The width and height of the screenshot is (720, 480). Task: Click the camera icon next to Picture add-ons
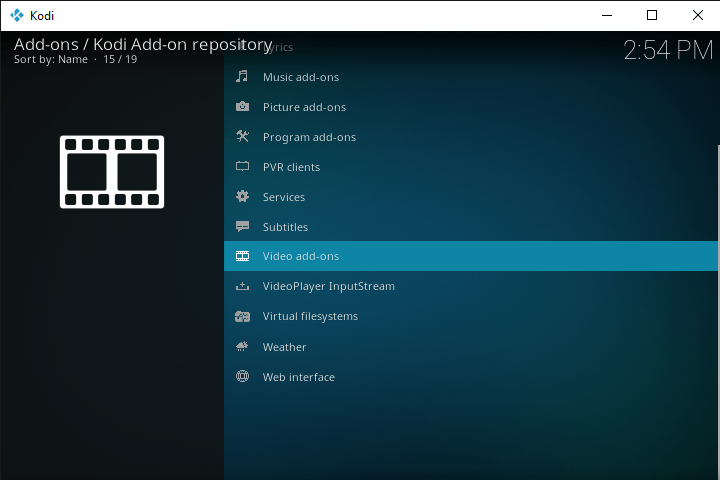coord(242,107)
